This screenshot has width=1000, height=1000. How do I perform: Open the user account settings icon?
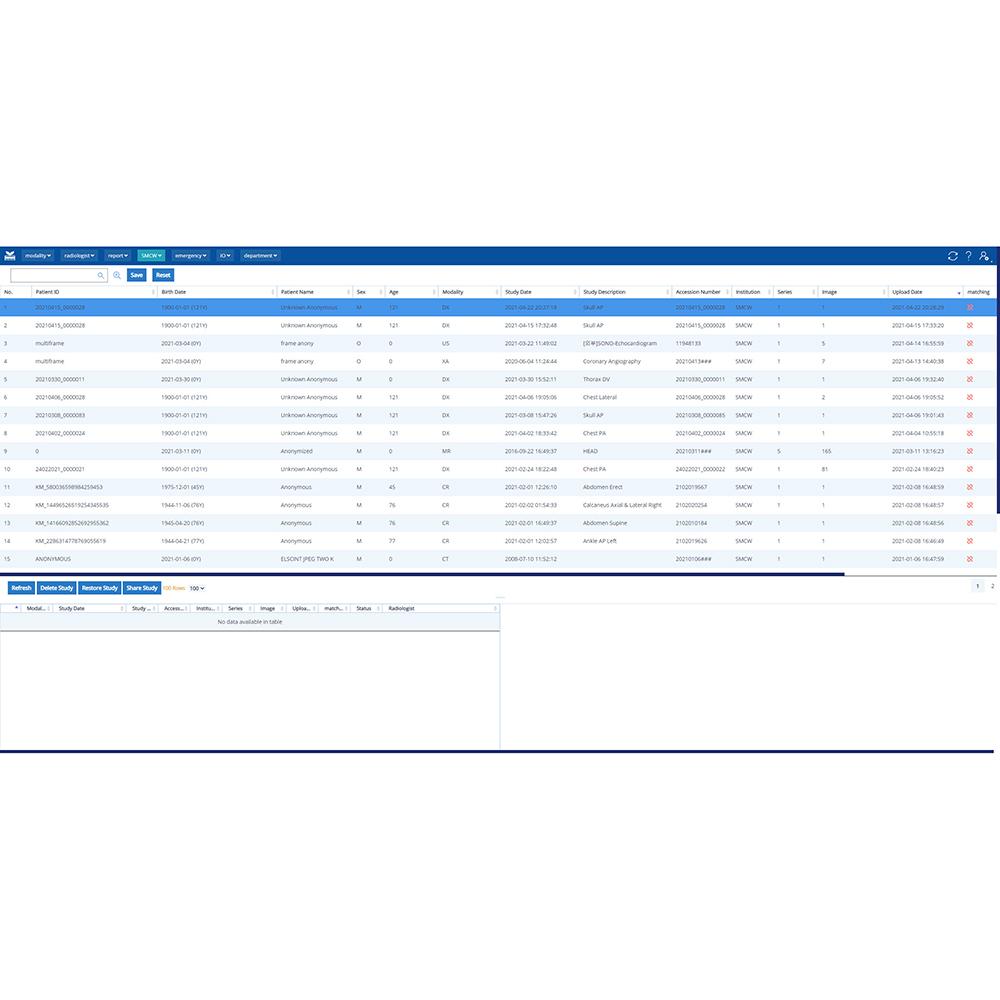[x=985, y=256]
